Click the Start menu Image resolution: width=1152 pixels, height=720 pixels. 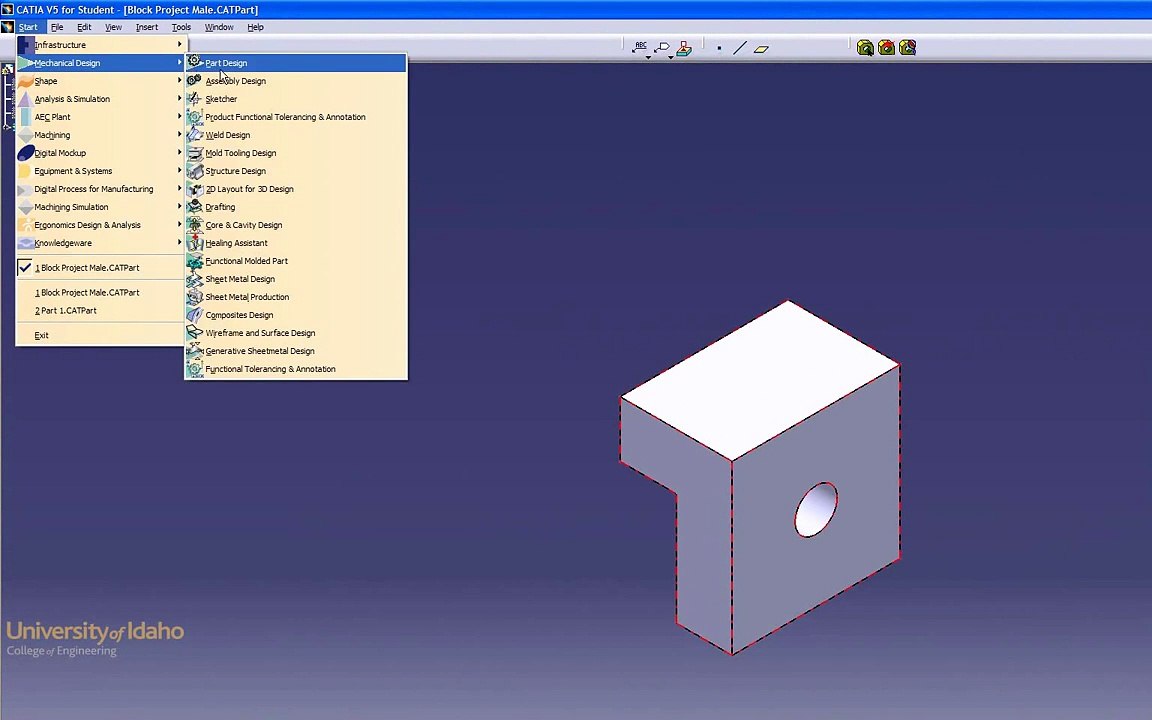(28, 27)
